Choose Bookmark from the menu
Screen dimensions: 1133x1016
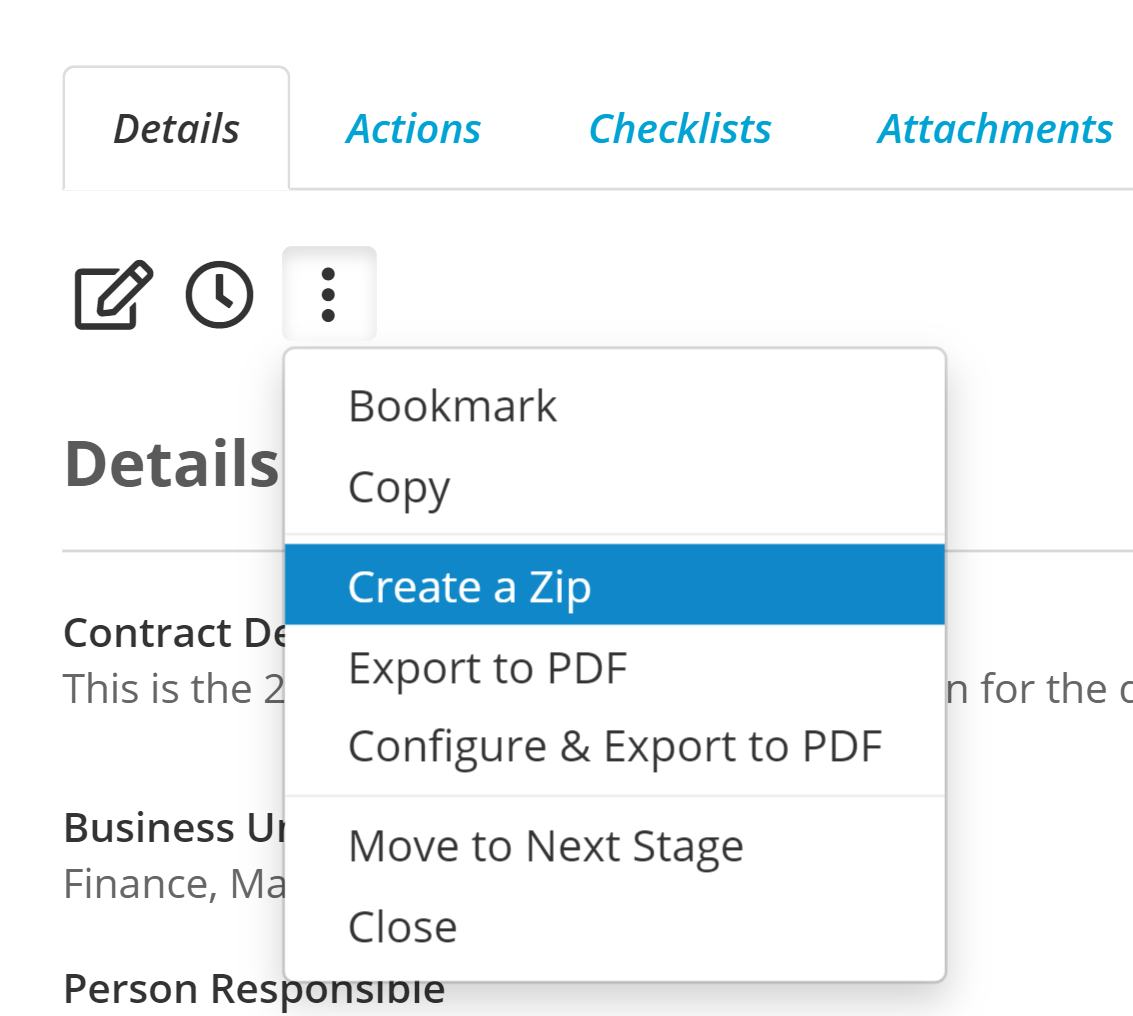click(x=615, y=406)
